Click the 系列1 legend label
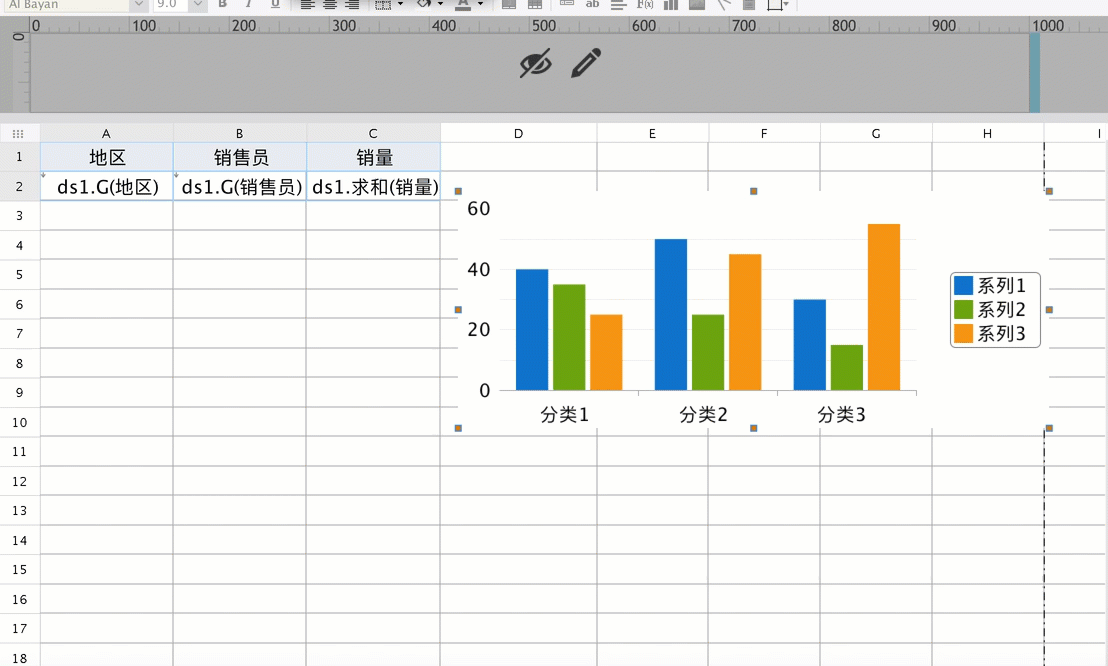Viewport: 1108px width, 666px height. [x=1001, y=286]
